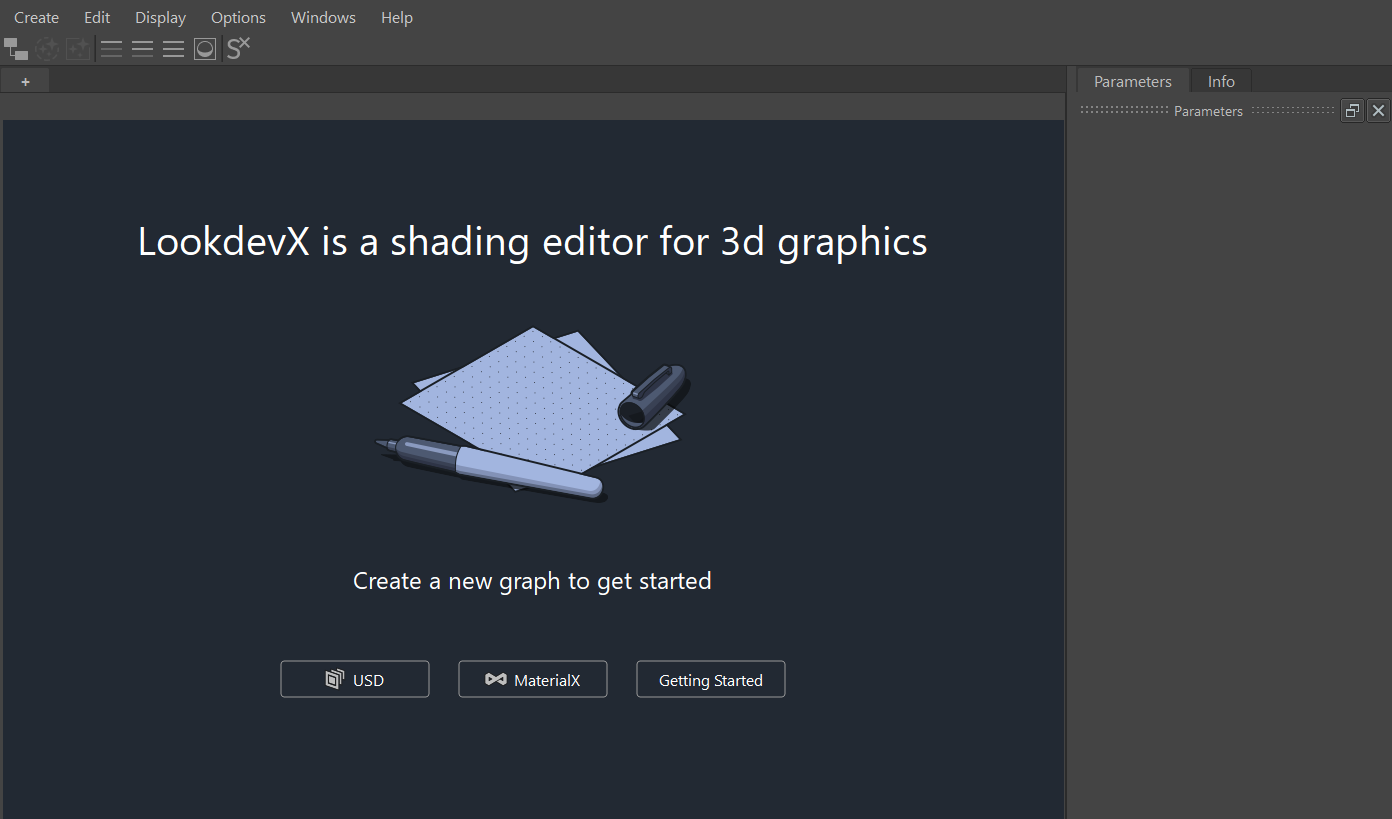Open the Getting Started guide
This screenshot has width=1392, height=819.
click(711, 679)
